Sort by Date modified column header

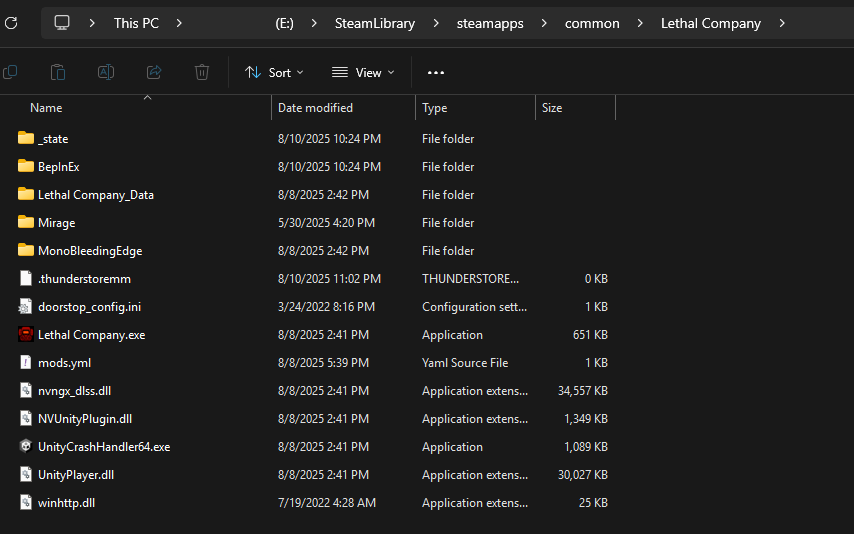pyautogui.click(x=315, y=108)
